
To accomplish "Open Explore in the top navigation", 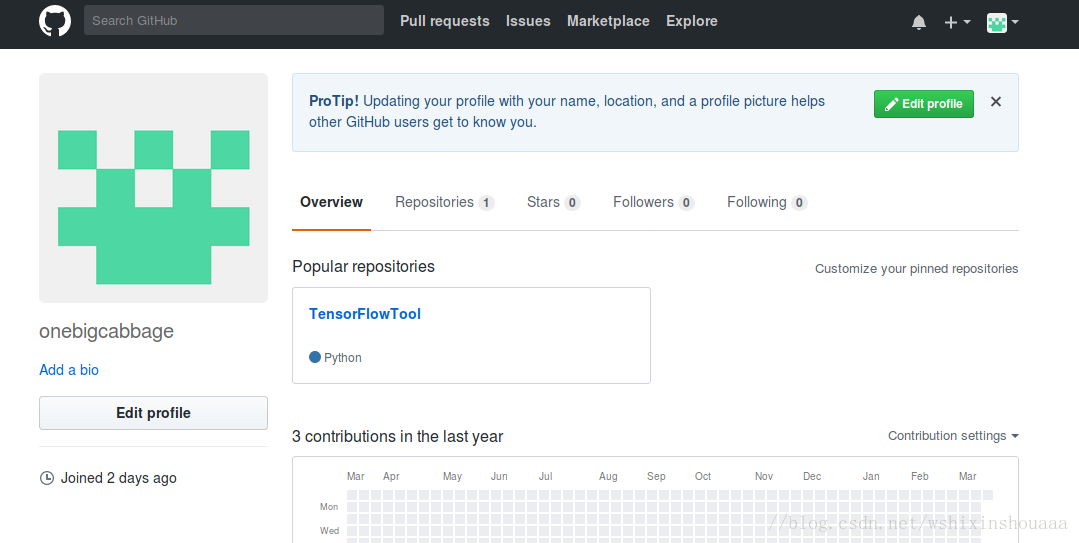I will click(692, 21).
